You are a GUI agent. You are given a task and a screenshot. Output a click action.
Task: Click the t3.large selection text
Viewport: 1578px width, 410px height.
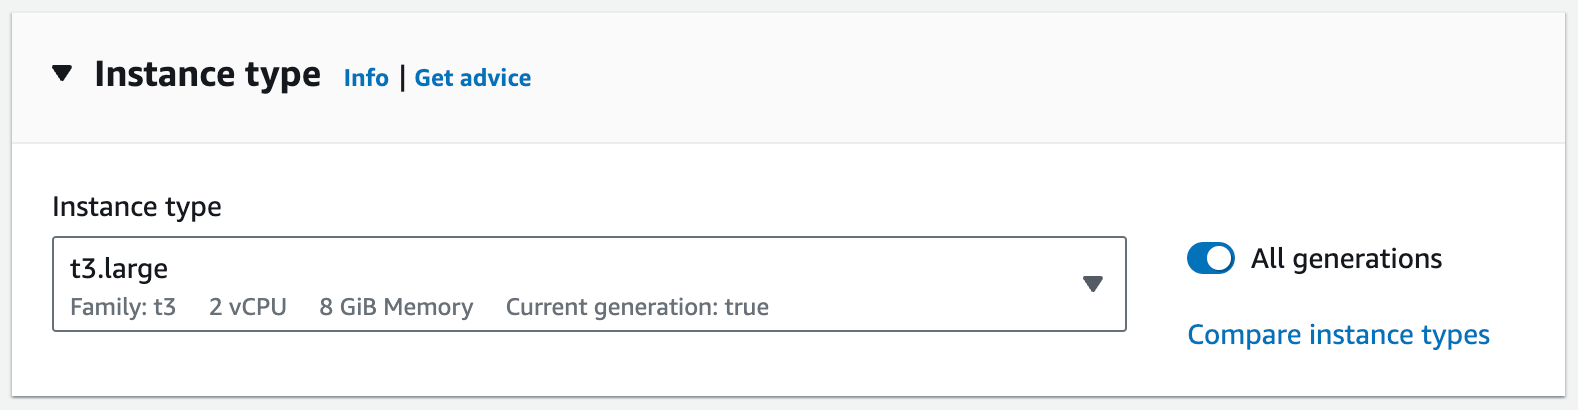tap(119, 268)
